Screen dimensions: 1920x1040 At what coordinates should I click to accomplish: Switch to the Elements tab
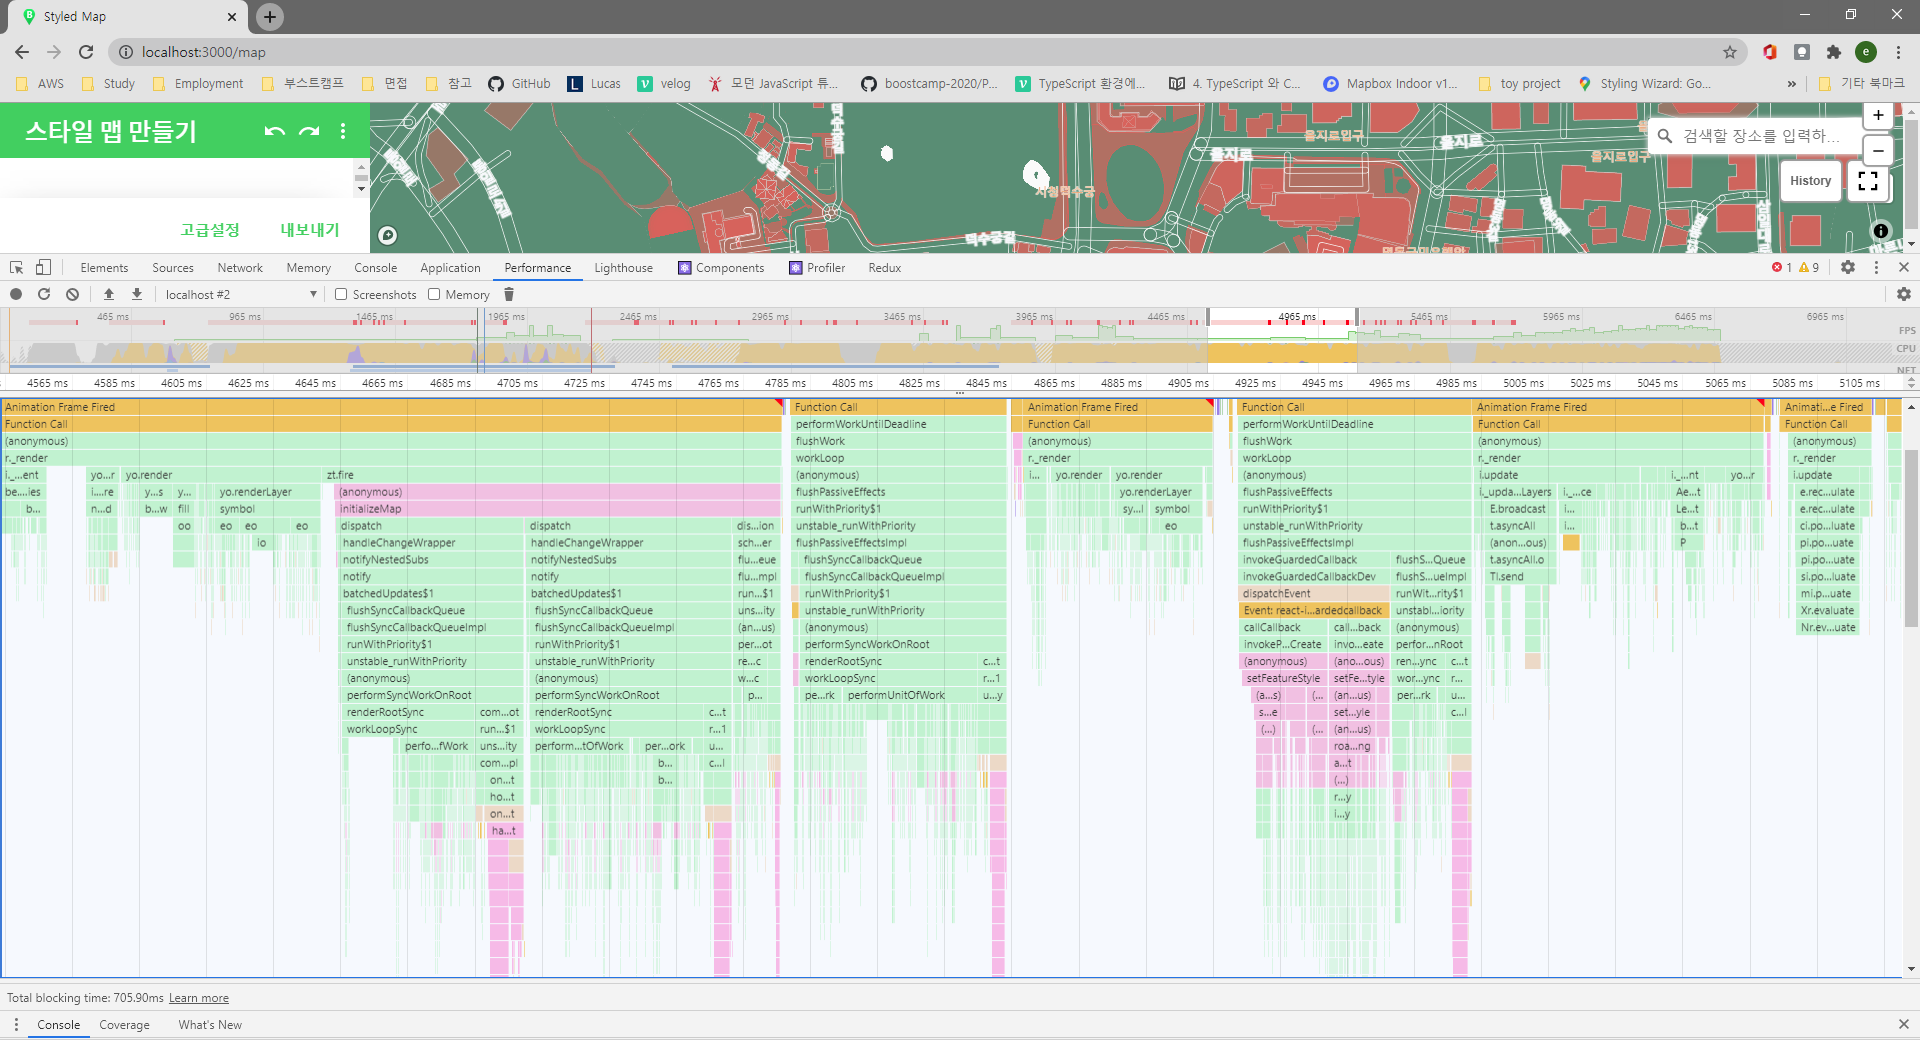click(x=104, y=268)
